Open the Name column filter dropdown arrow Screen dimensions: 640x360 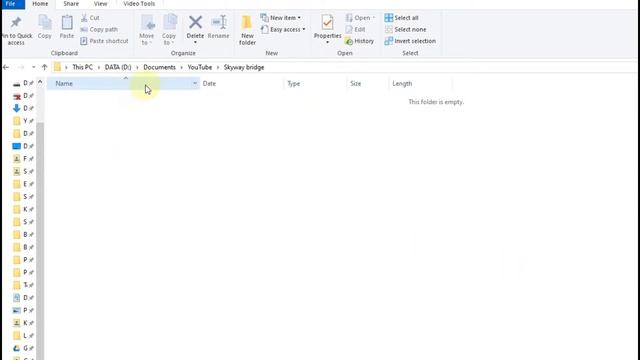[x=195, y=83]
